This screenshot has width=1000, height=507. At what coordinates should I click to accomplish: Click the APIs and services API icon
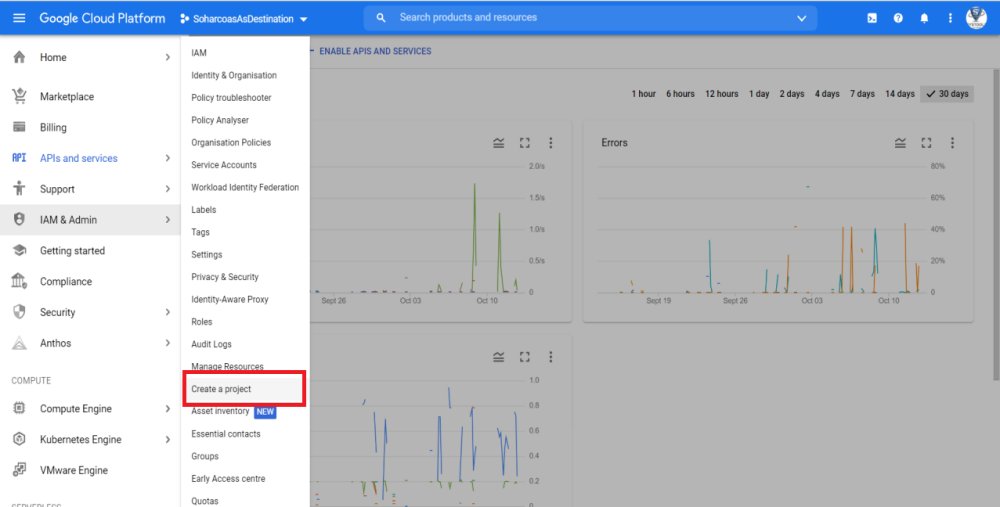[19, 158]
